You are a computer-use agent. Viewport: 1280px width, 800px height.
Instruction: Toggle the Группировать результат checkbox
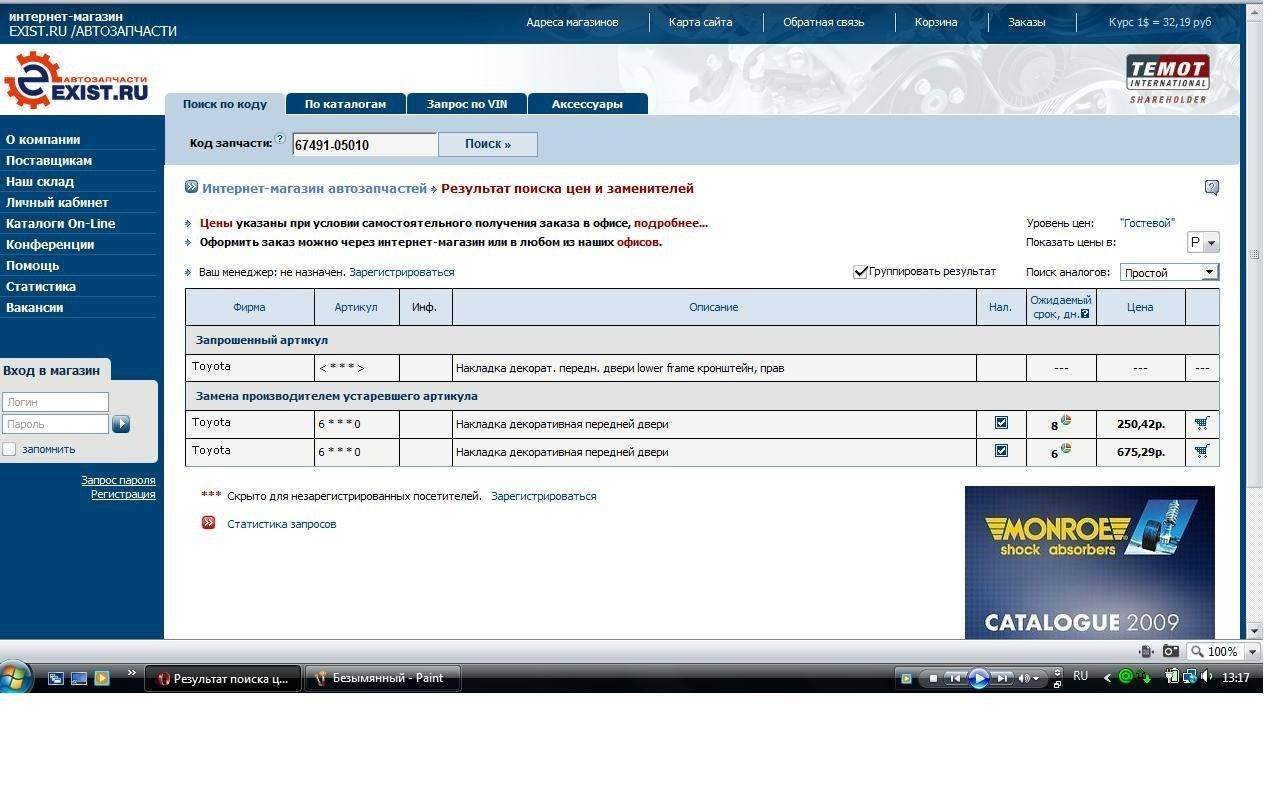[x=860, y=272]
